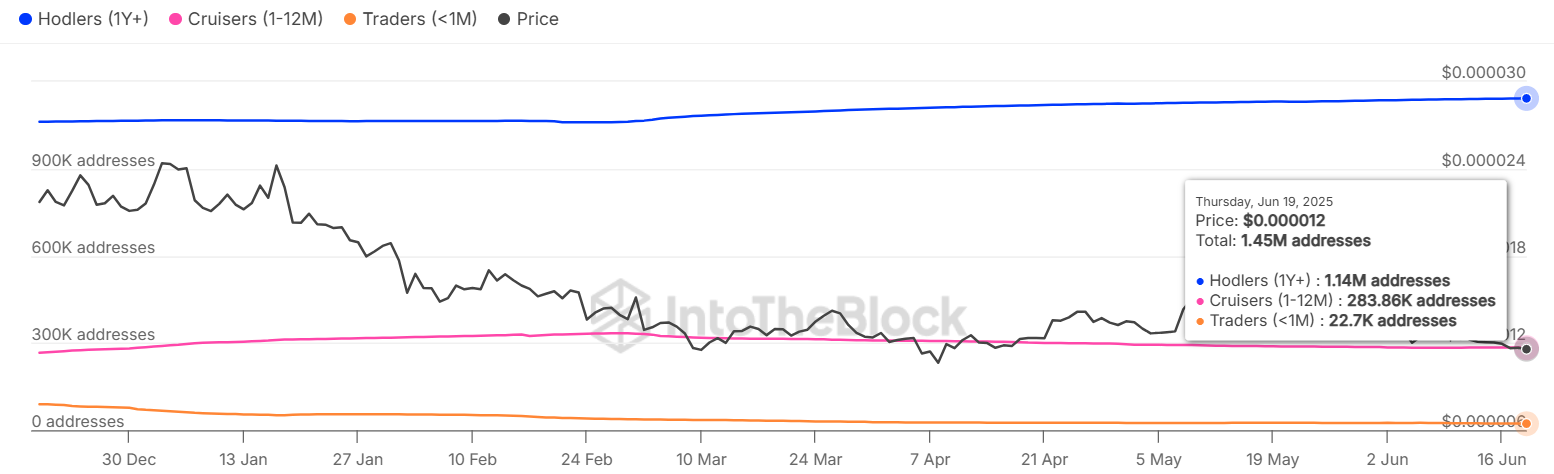
Task: Click the tooltip Total 1.45M addresses line
Action: [x=1283, y=241]
